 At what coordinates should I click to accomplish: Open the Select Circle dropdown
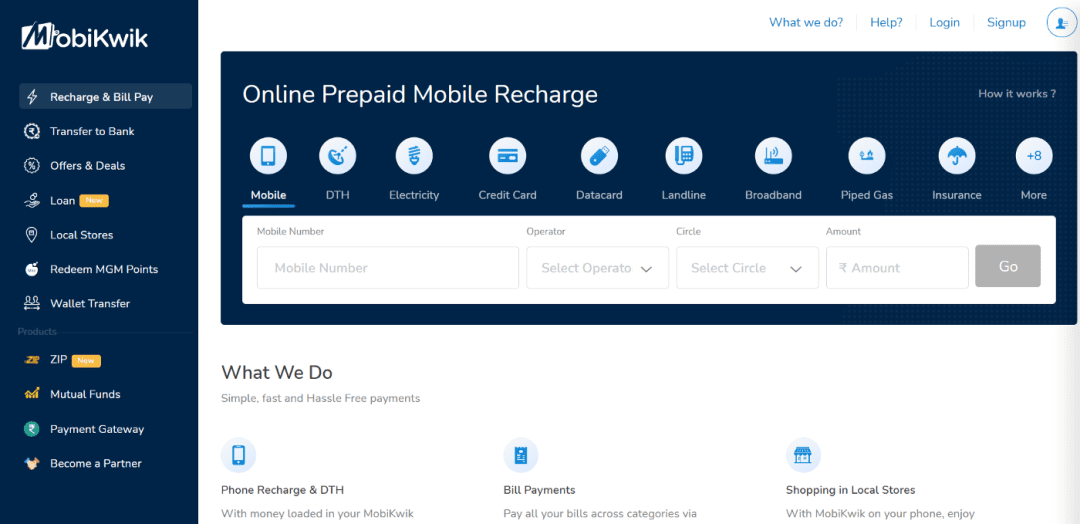tap(747, 268)
